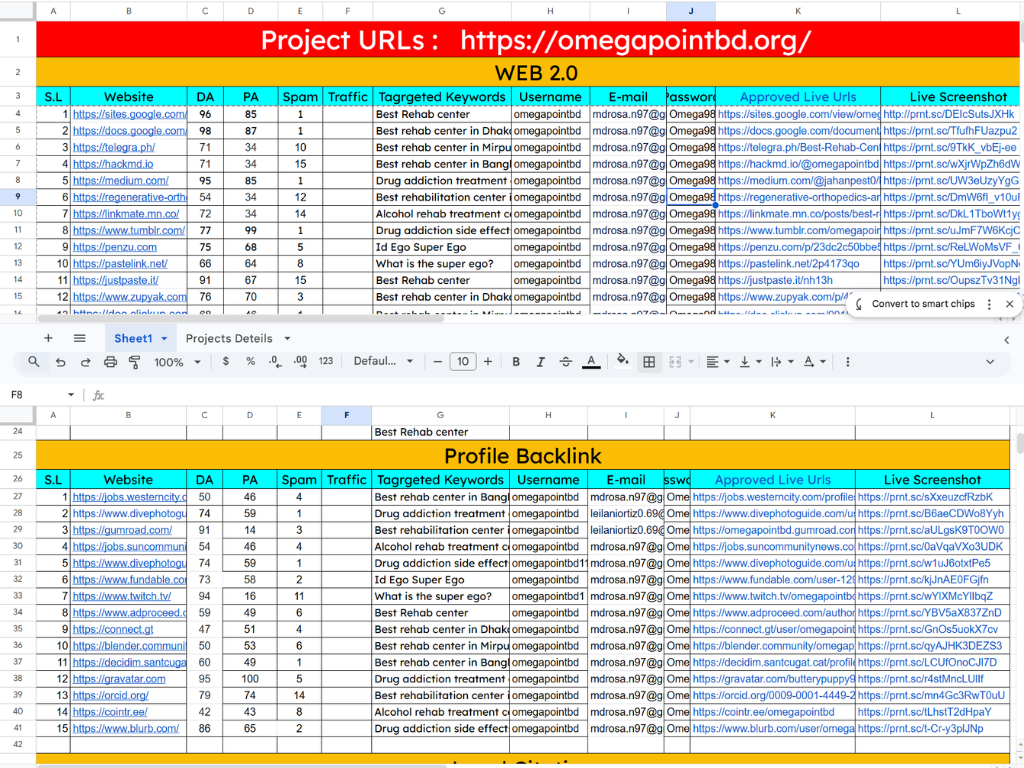
Task: Open text wrapping dropdown
Action: (782, 362)
